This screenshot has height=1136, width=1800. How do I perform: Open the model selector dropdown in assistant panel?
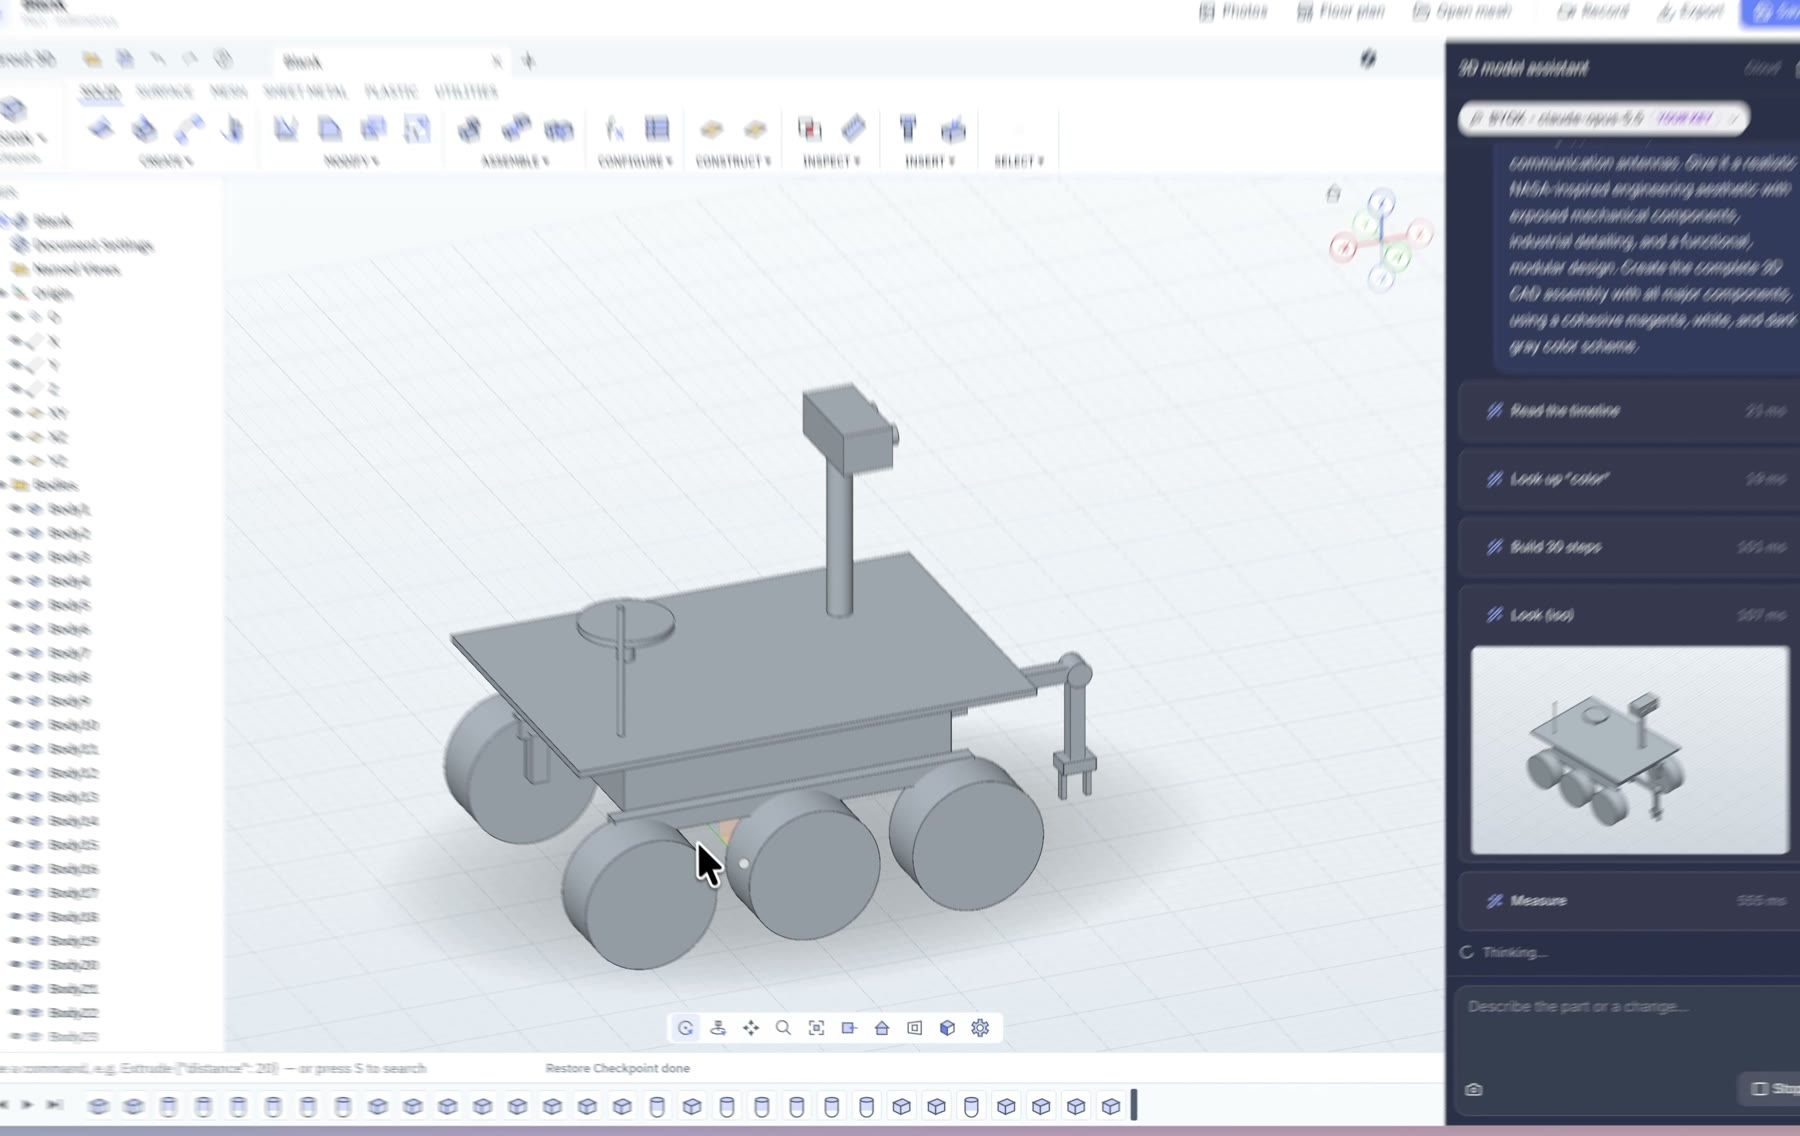pos(1603,118)
